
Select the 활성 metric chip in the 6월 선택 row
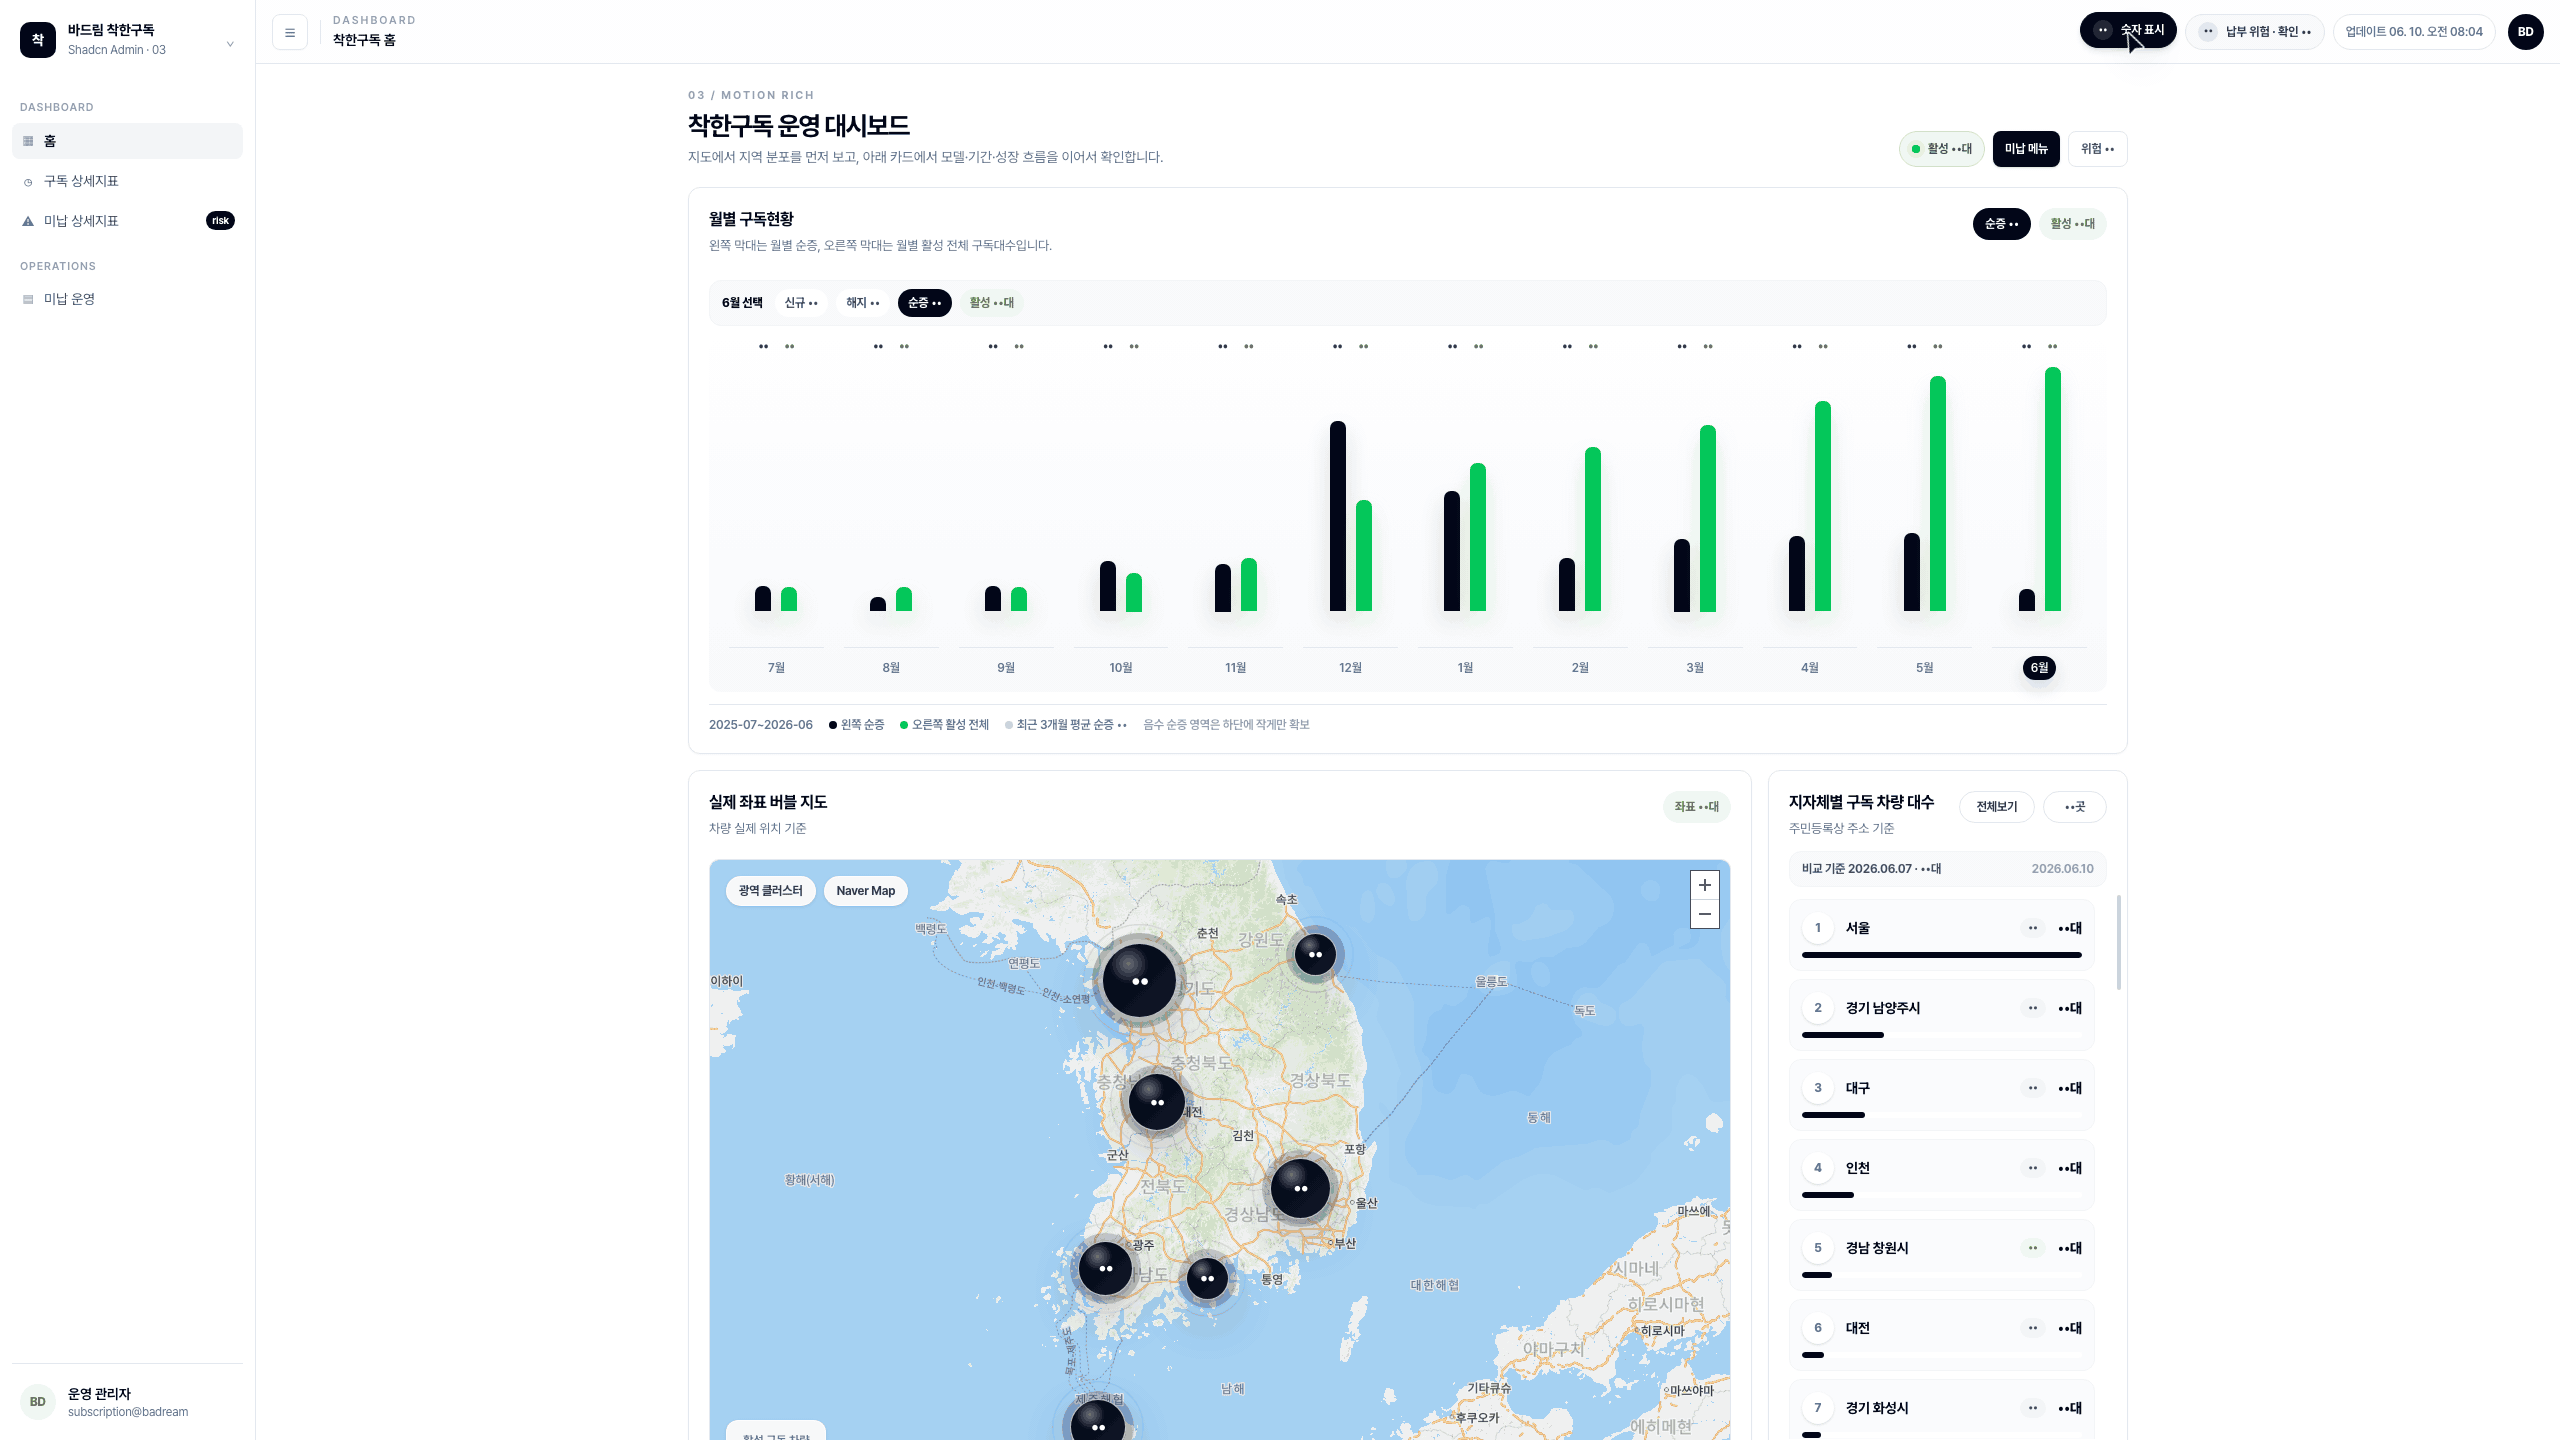[992, 303]
